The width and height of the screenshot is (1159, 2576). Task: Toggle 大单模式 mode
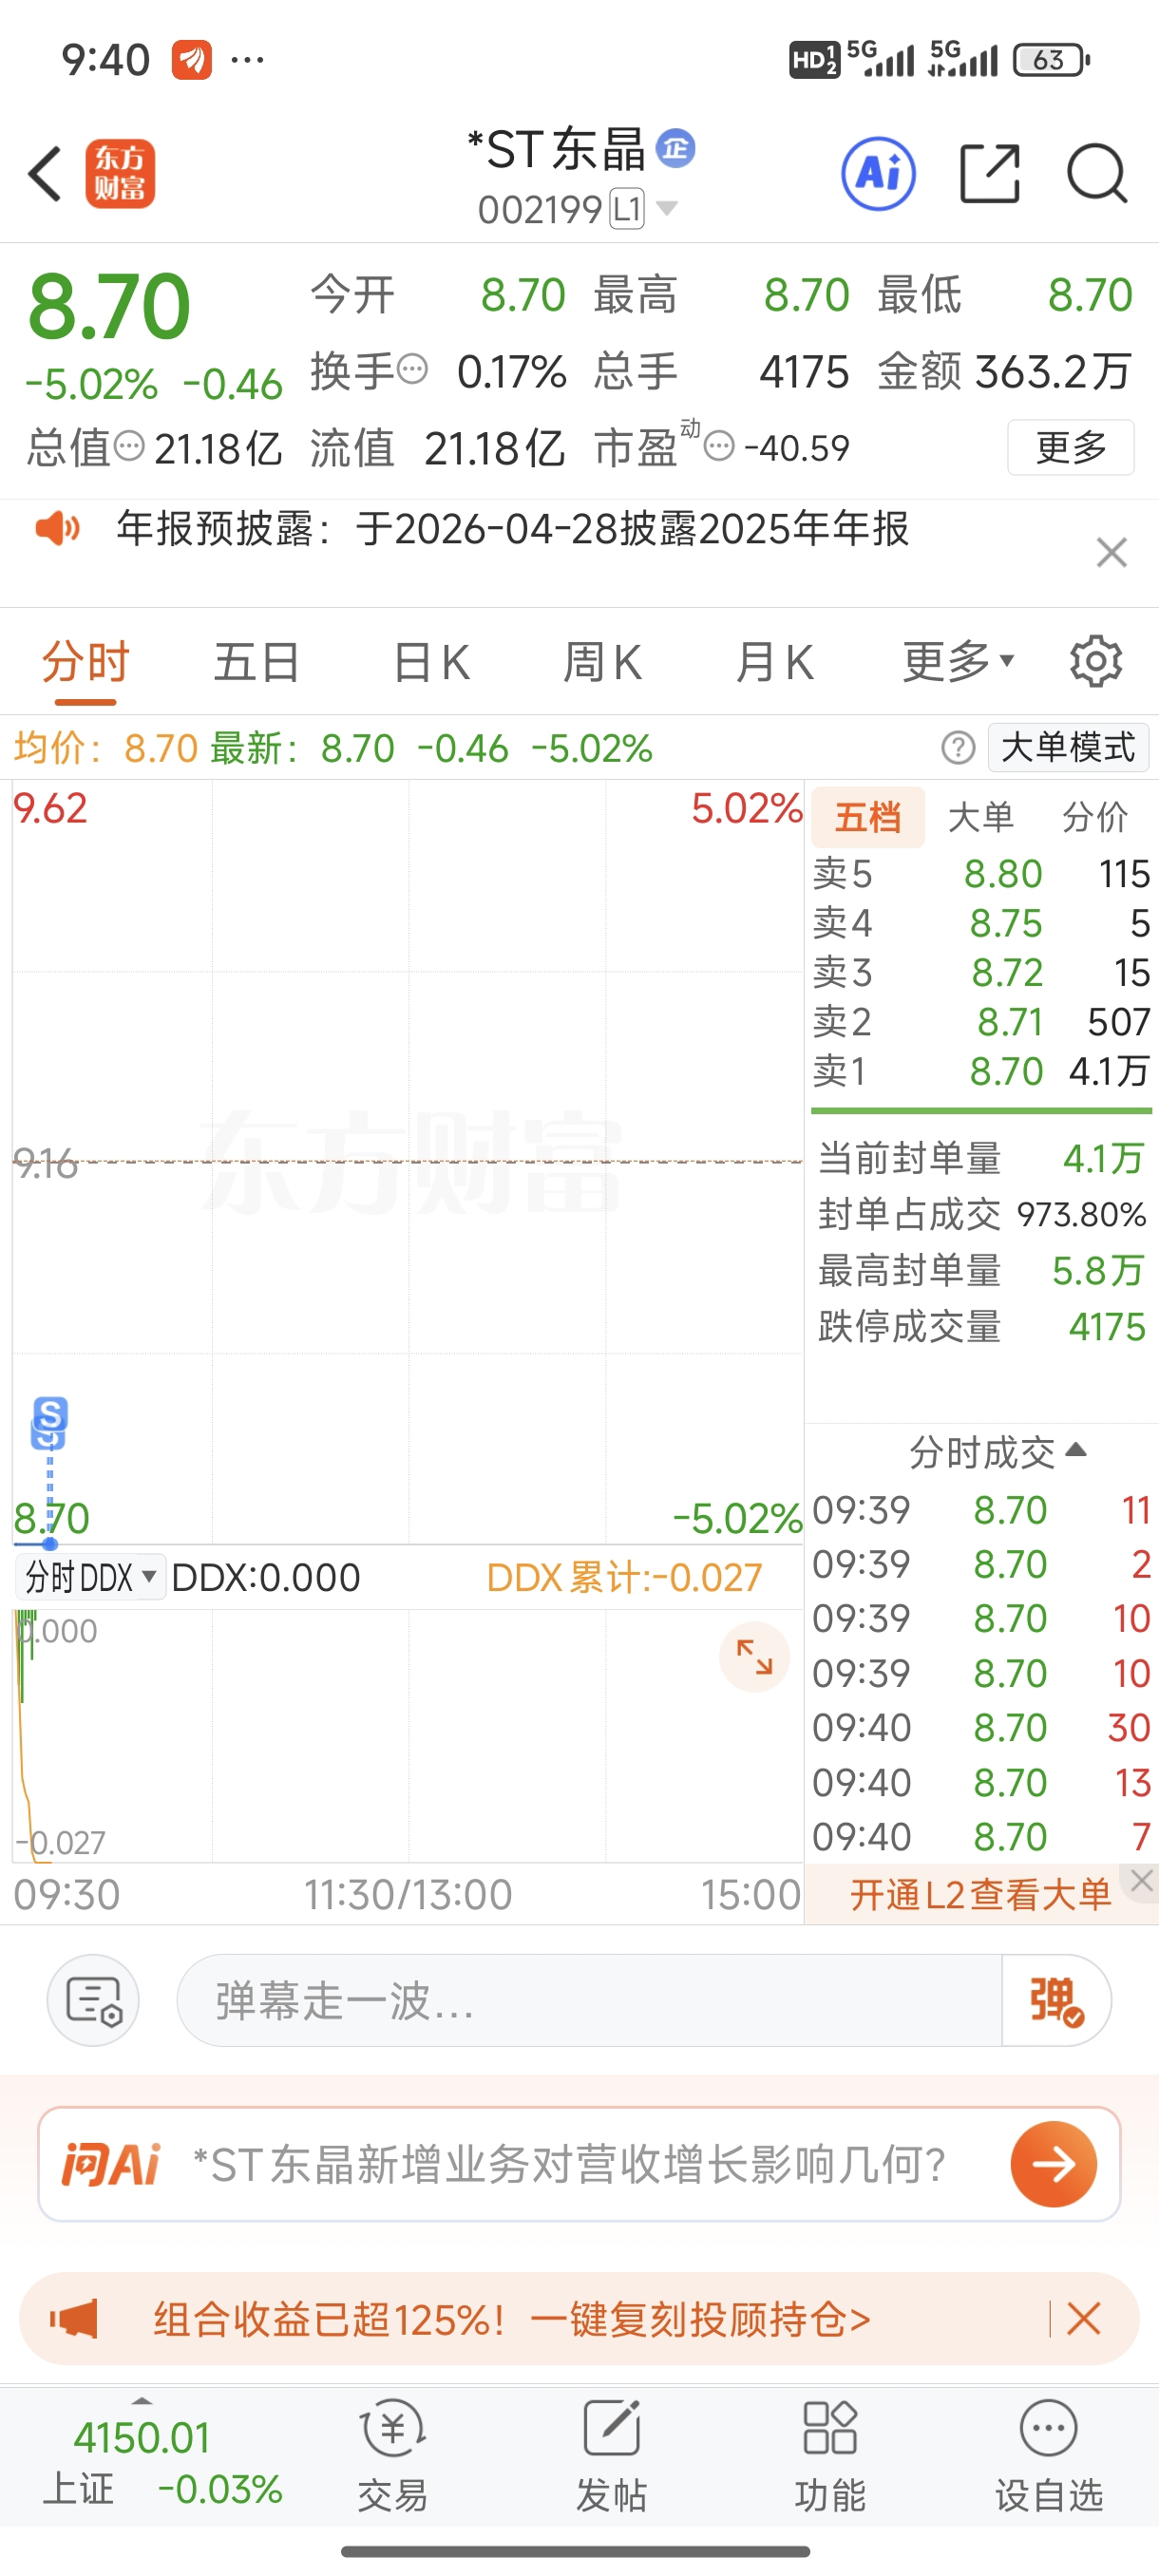point(1068,747)
